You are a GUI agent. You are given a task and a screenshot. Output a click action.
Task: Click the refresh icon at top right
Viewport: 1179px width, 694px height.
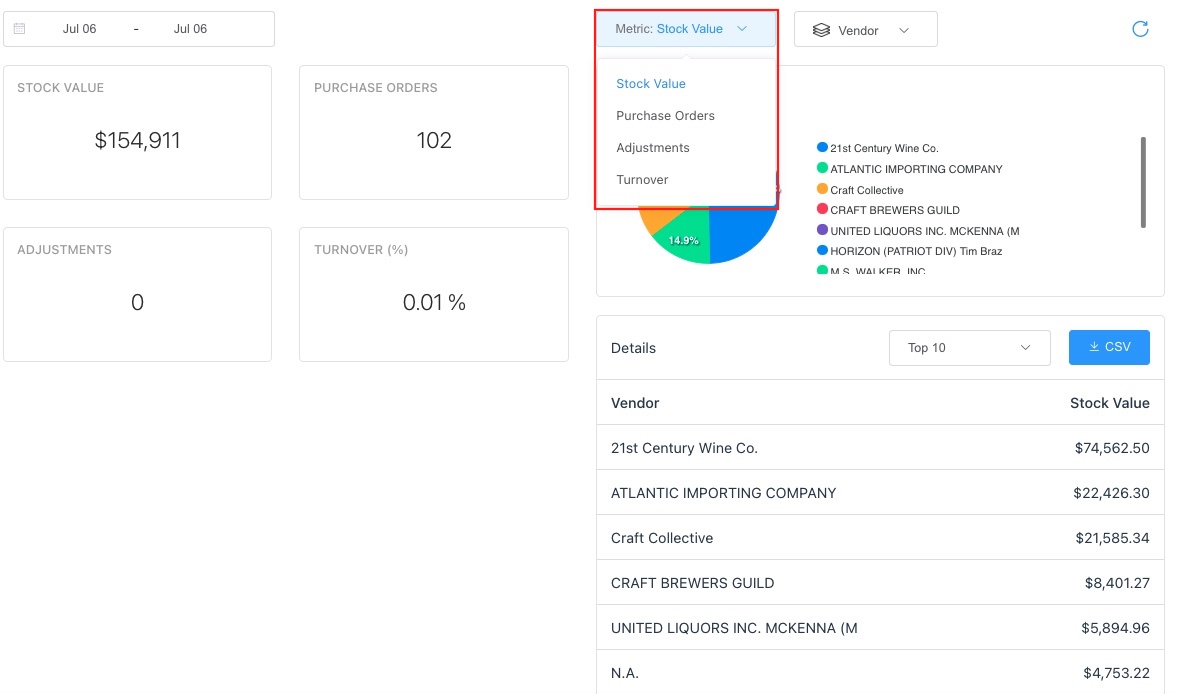(x=1139, y=29)
